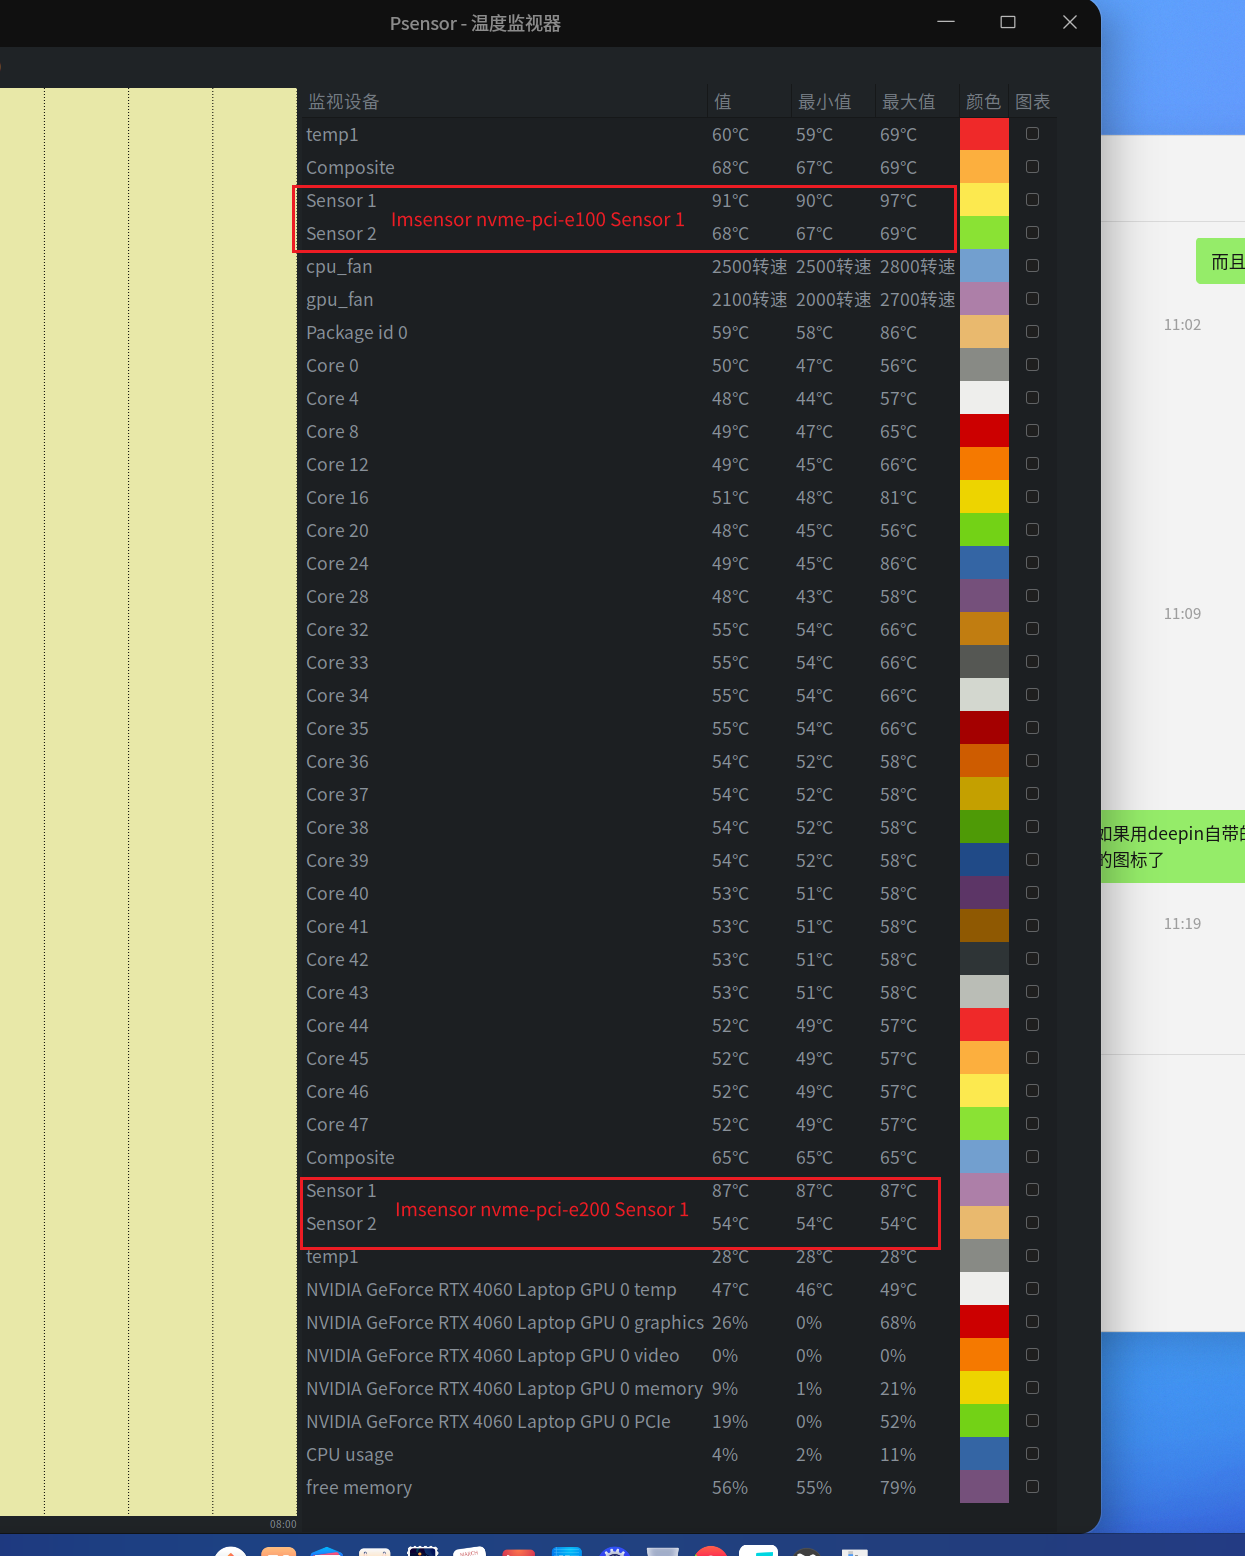Enable the Core 16 graph checkbox
1245x1556 pixels.
click(x=1032, y=497)
